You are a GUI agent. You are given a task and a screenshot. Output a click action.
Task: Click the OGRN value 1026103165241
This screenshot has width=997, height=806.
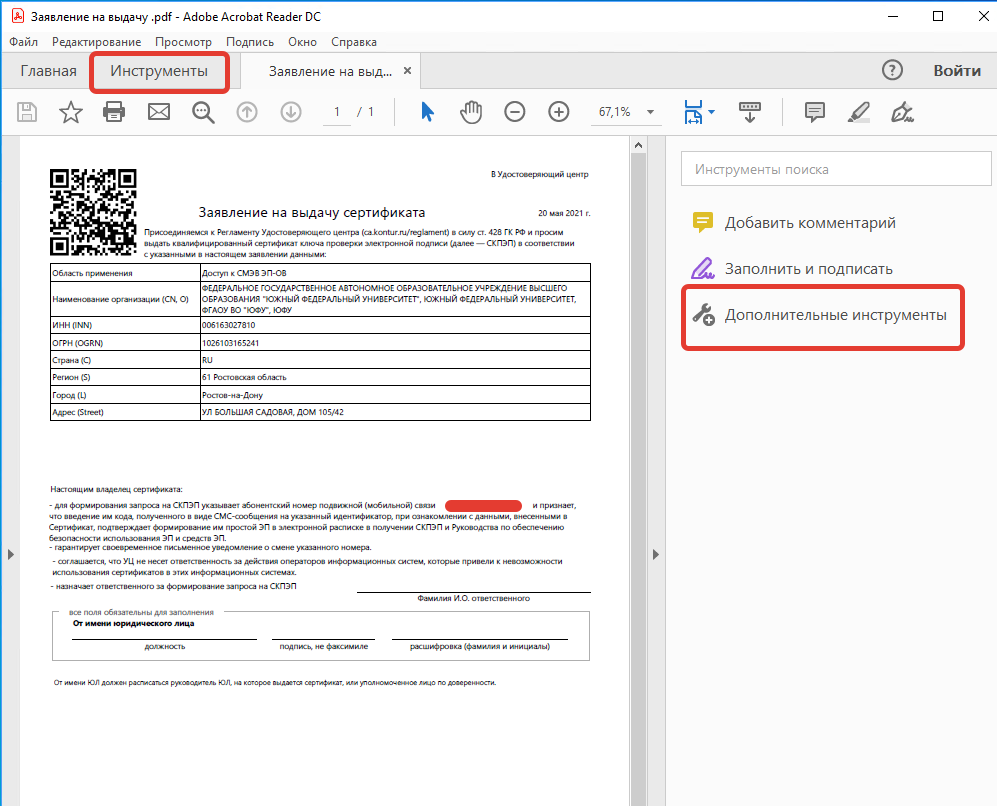230,343
